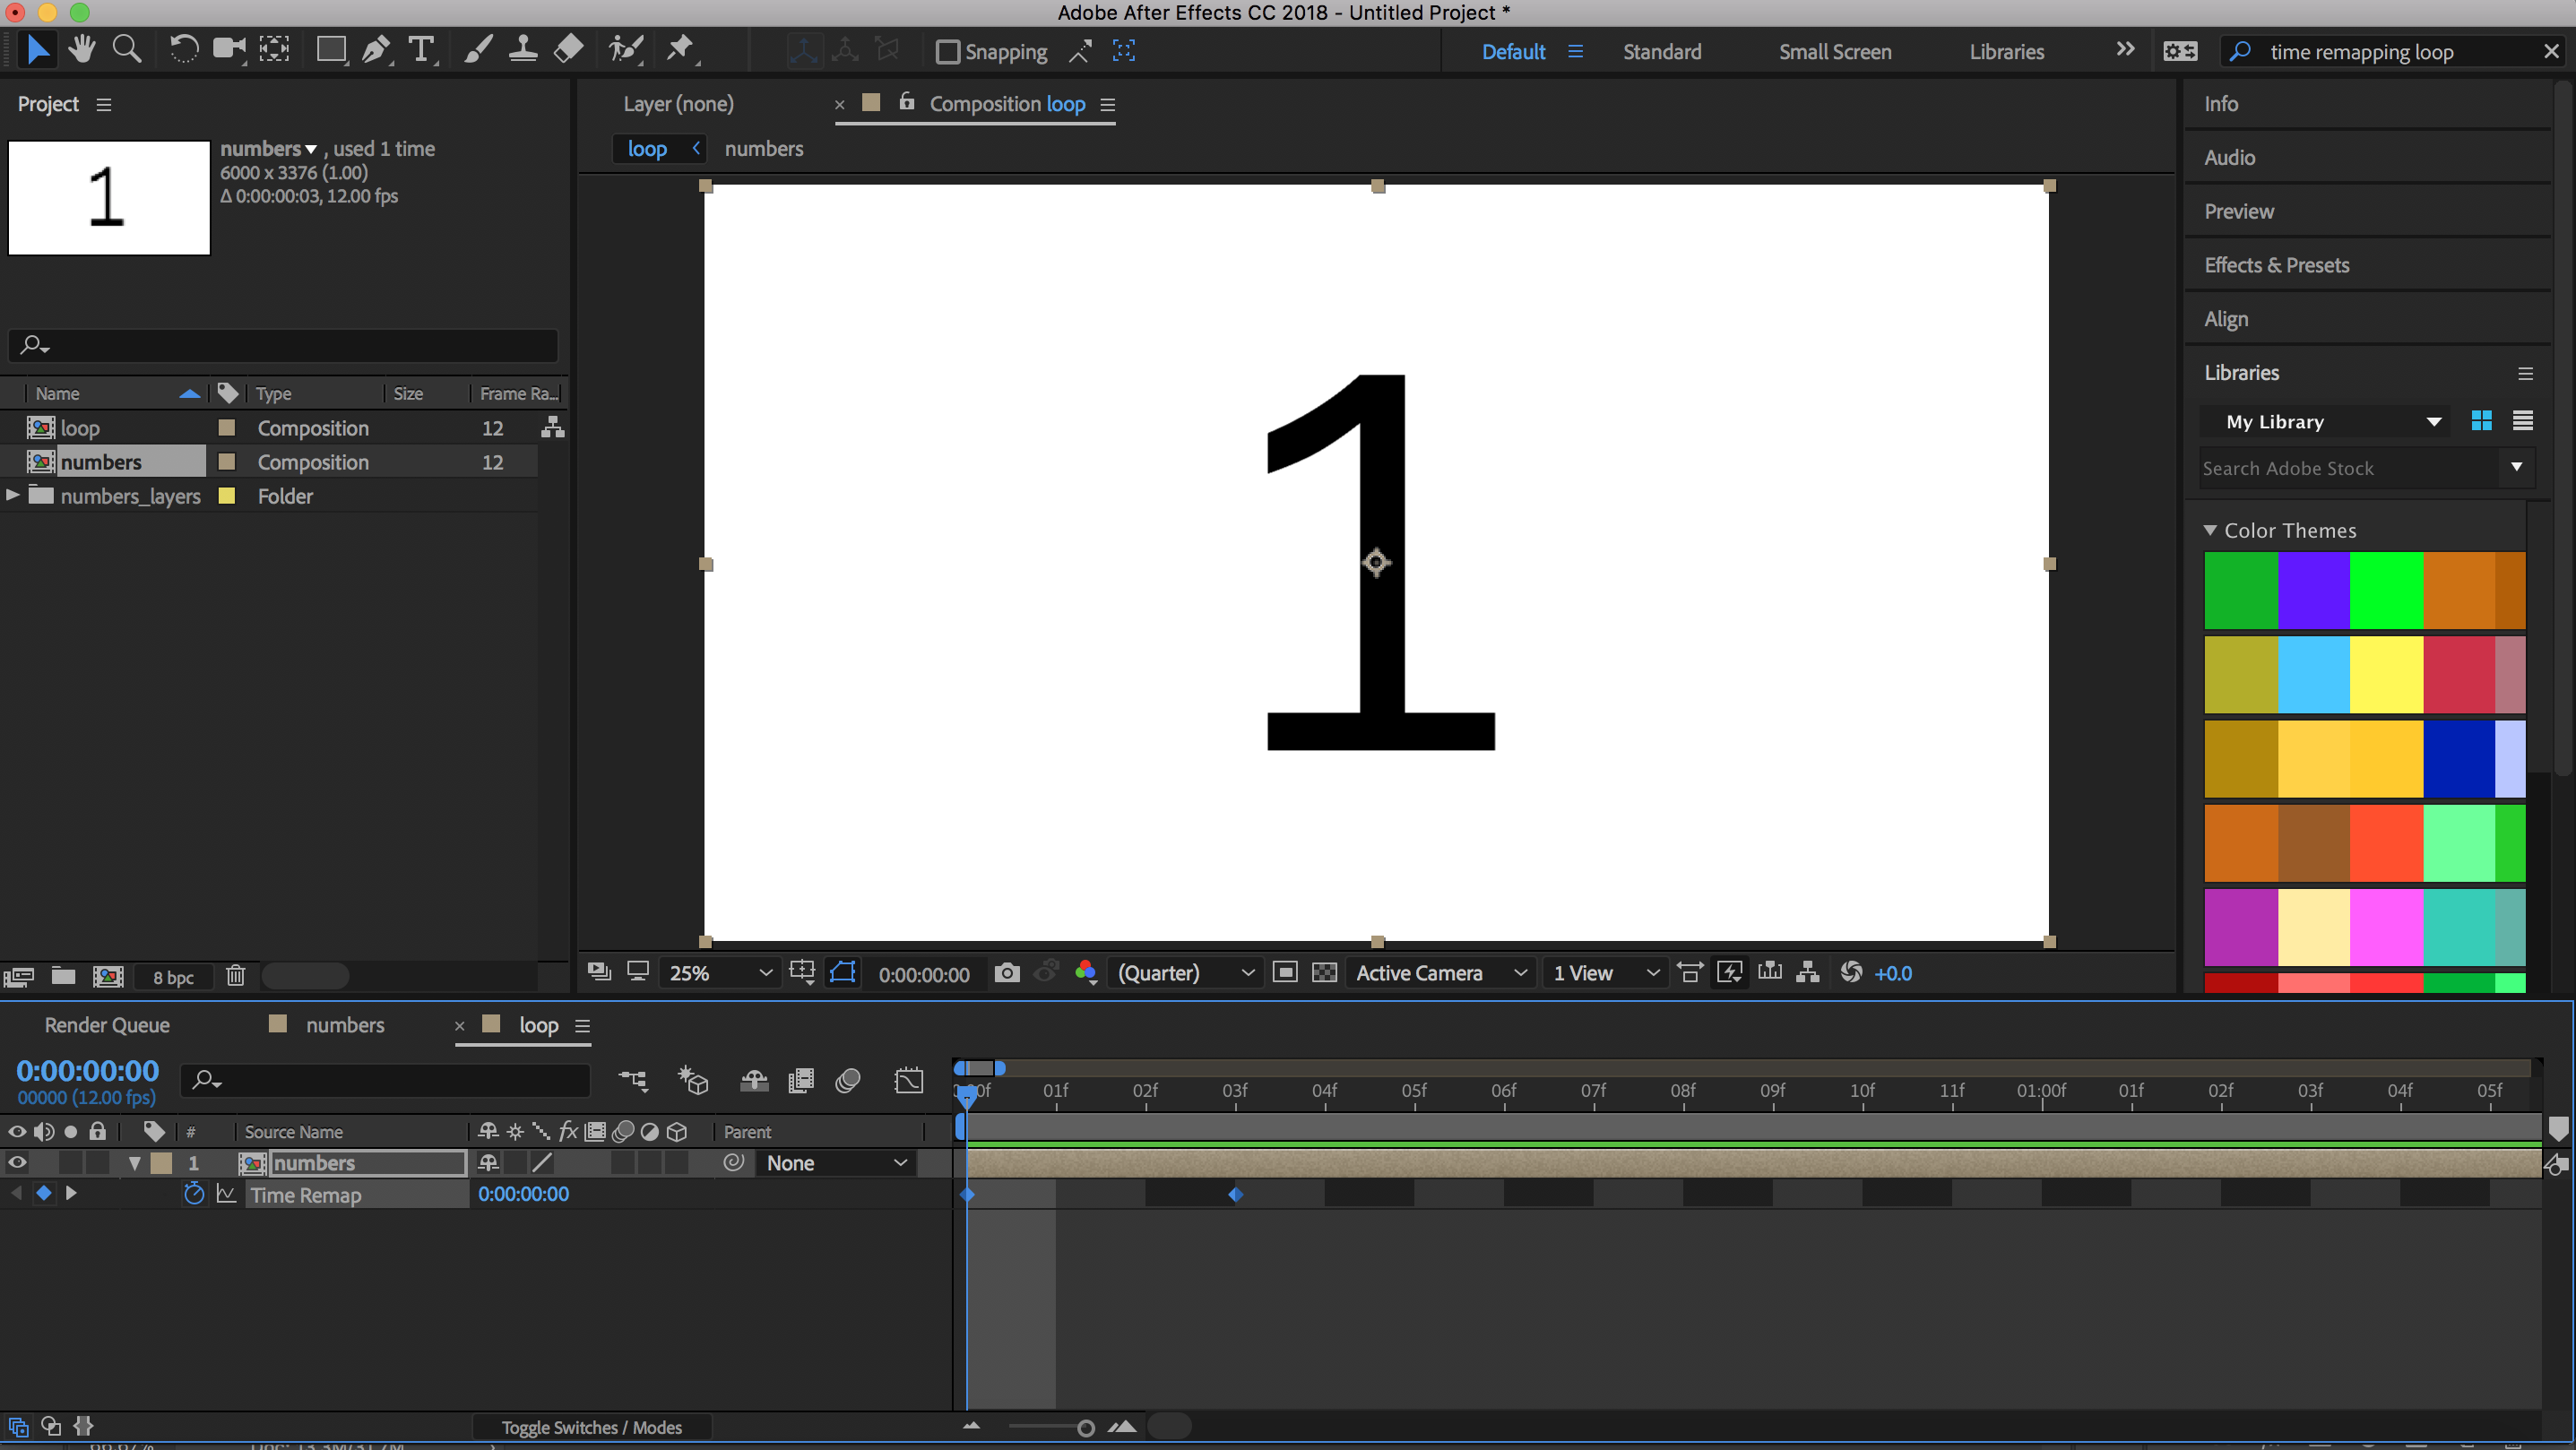Toggle visibility of numbers layer
Viewport: 2576px width, 1450px height.
tap(18, 1161)
